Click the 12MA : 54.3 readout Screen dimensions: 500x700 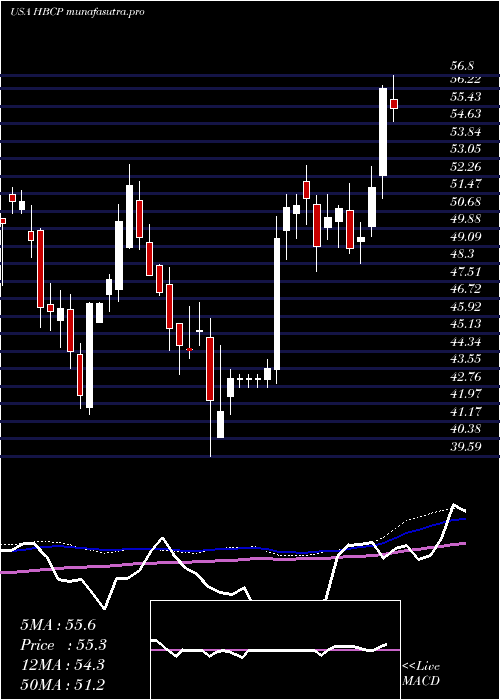click(62, 665)
